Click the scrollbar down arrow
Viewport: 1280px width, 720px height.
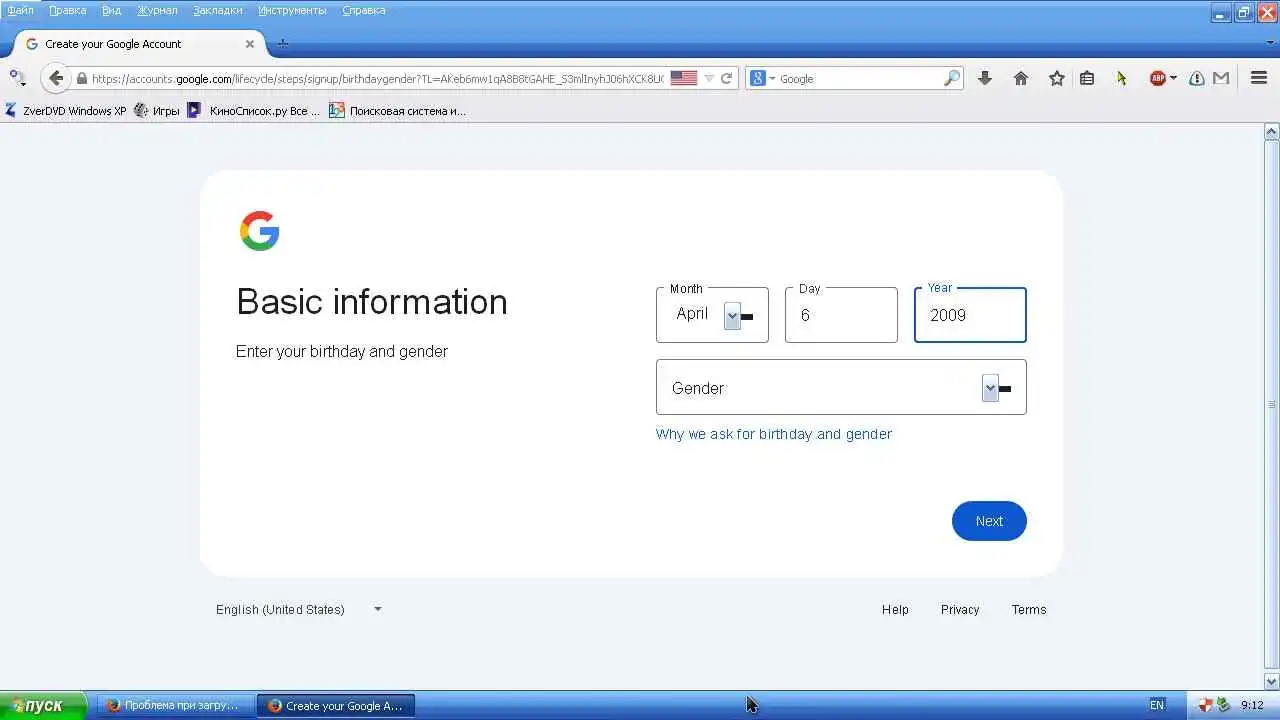1272,682
